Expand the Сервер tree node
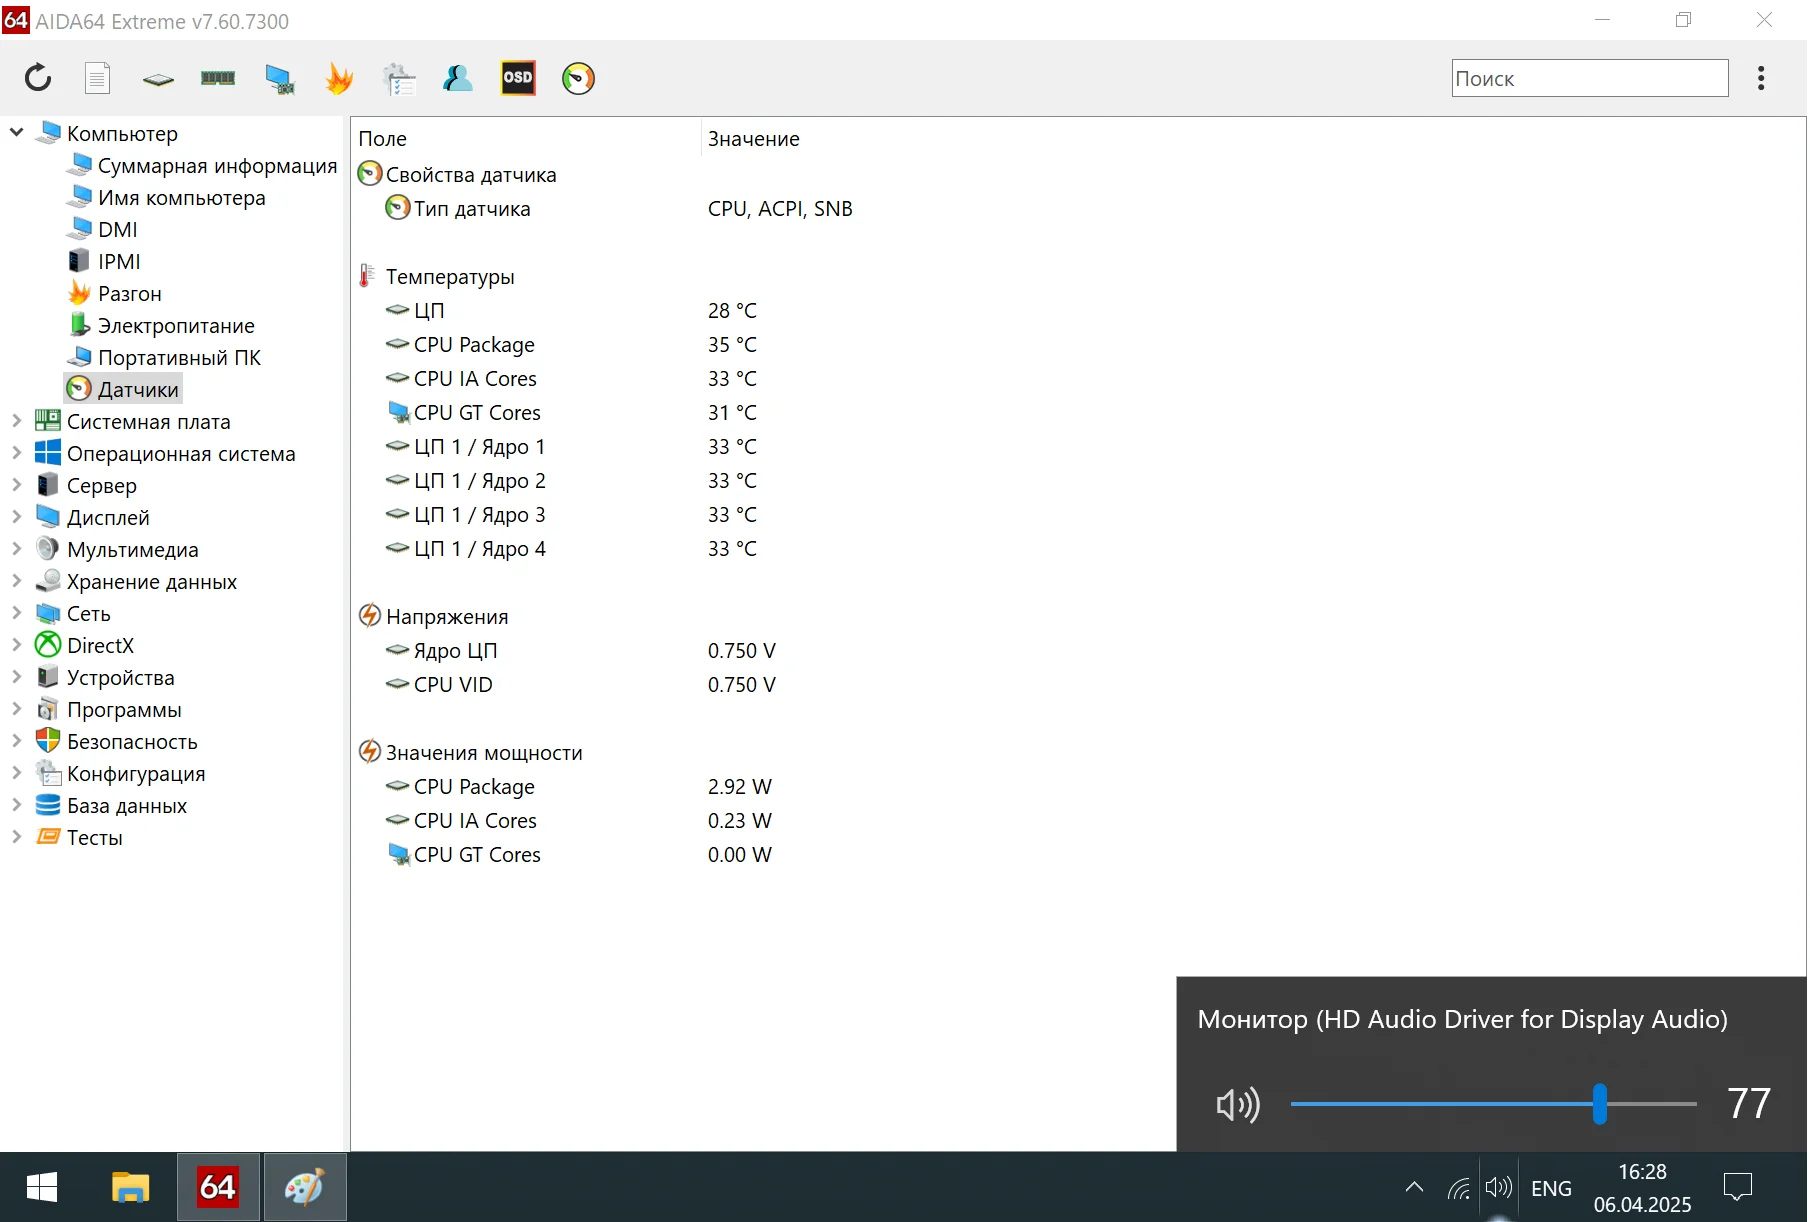The height and width of the screenshot is (1222, 1810). click(x=17, y=485)
